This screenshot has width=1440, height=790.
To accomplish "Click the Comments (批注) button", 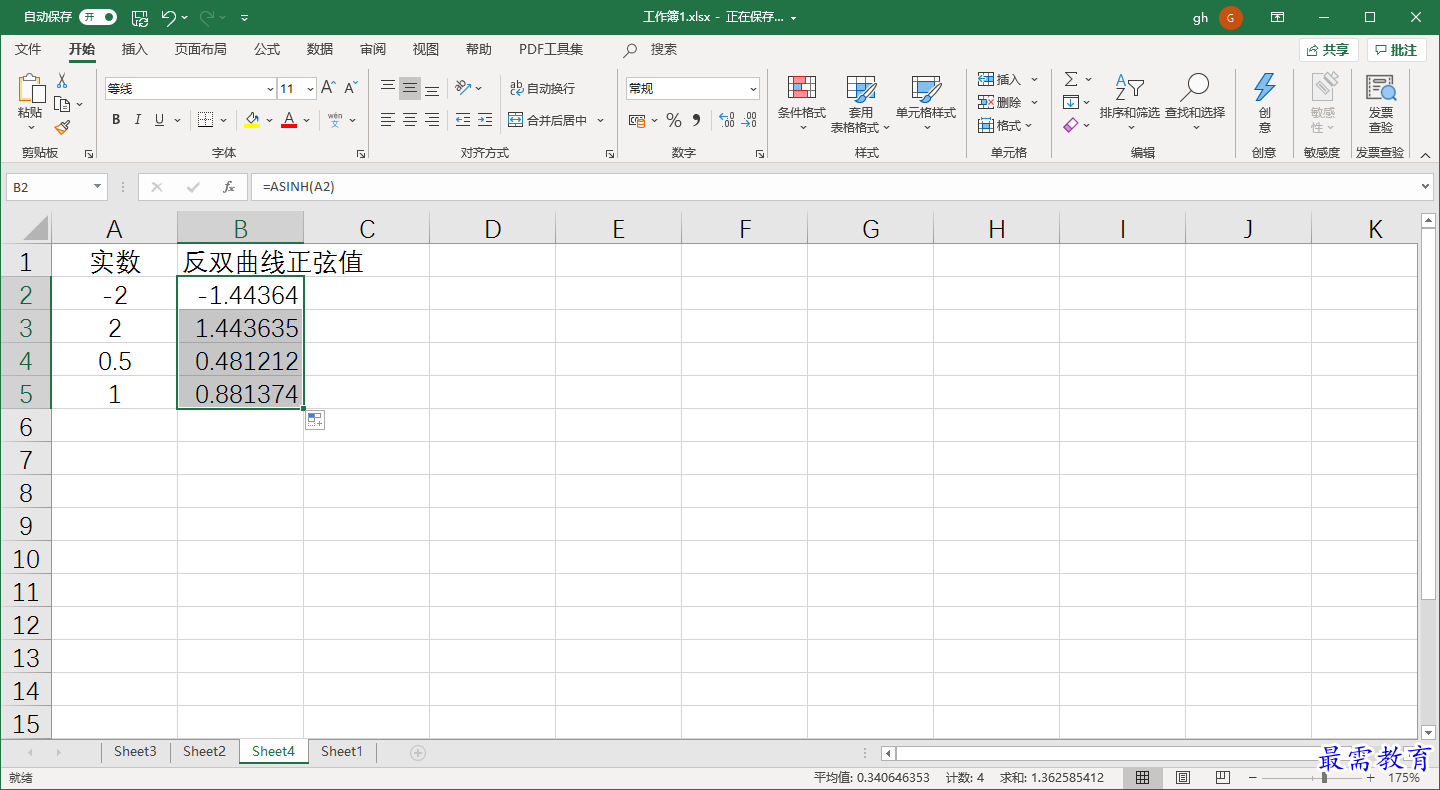I will click(1397, 50).
